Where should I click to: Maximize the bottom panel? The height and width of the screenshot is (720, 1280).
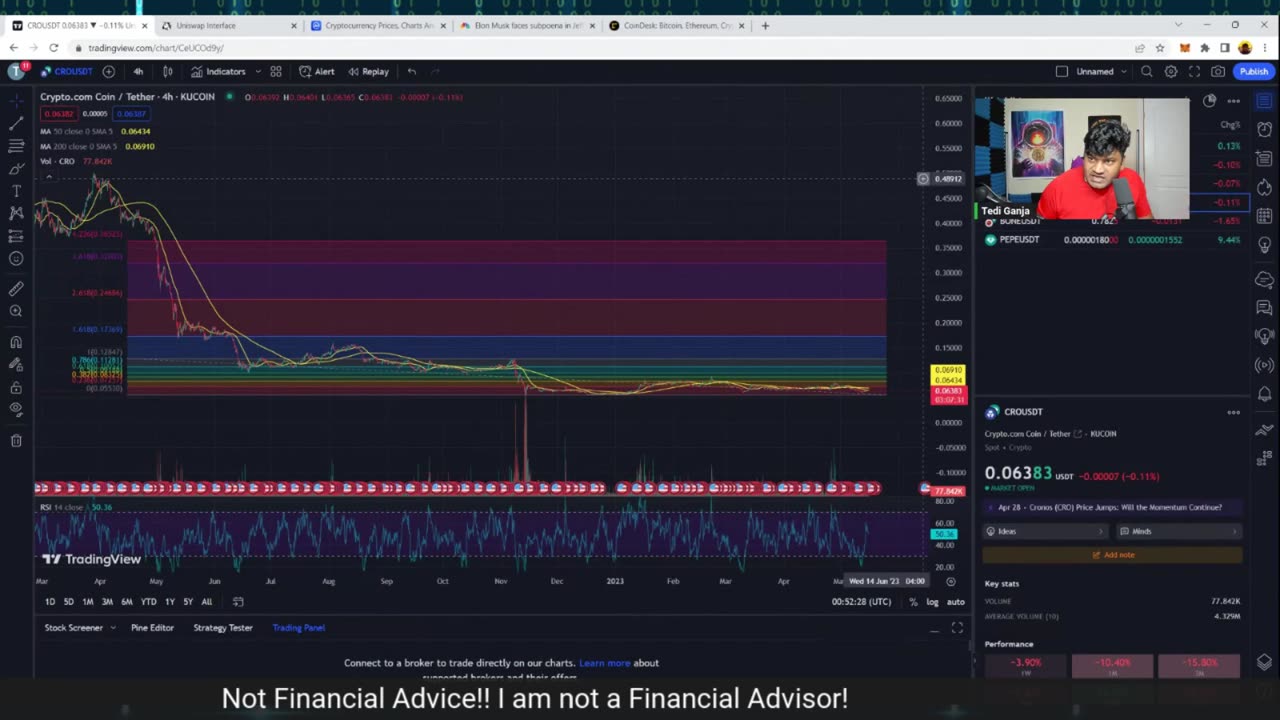pos(957,628)
